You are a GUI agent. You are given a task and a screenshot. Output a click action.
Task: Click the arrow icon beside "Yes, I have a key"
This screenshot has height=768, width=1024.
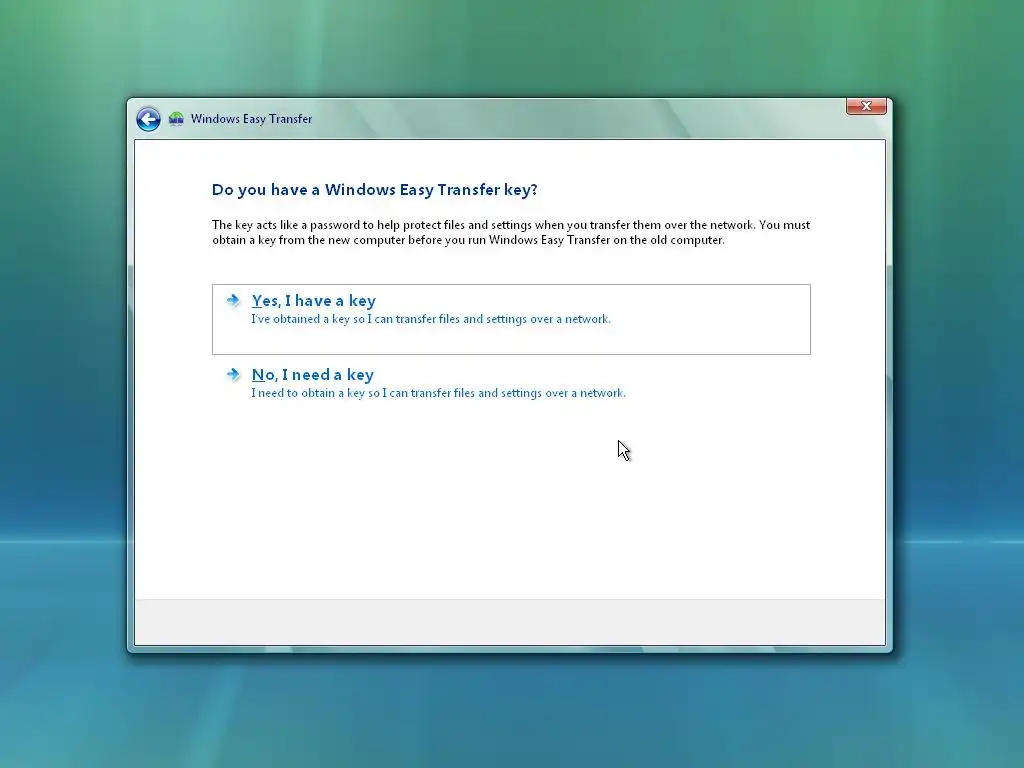pyautogui.click(x=233, y=300)
